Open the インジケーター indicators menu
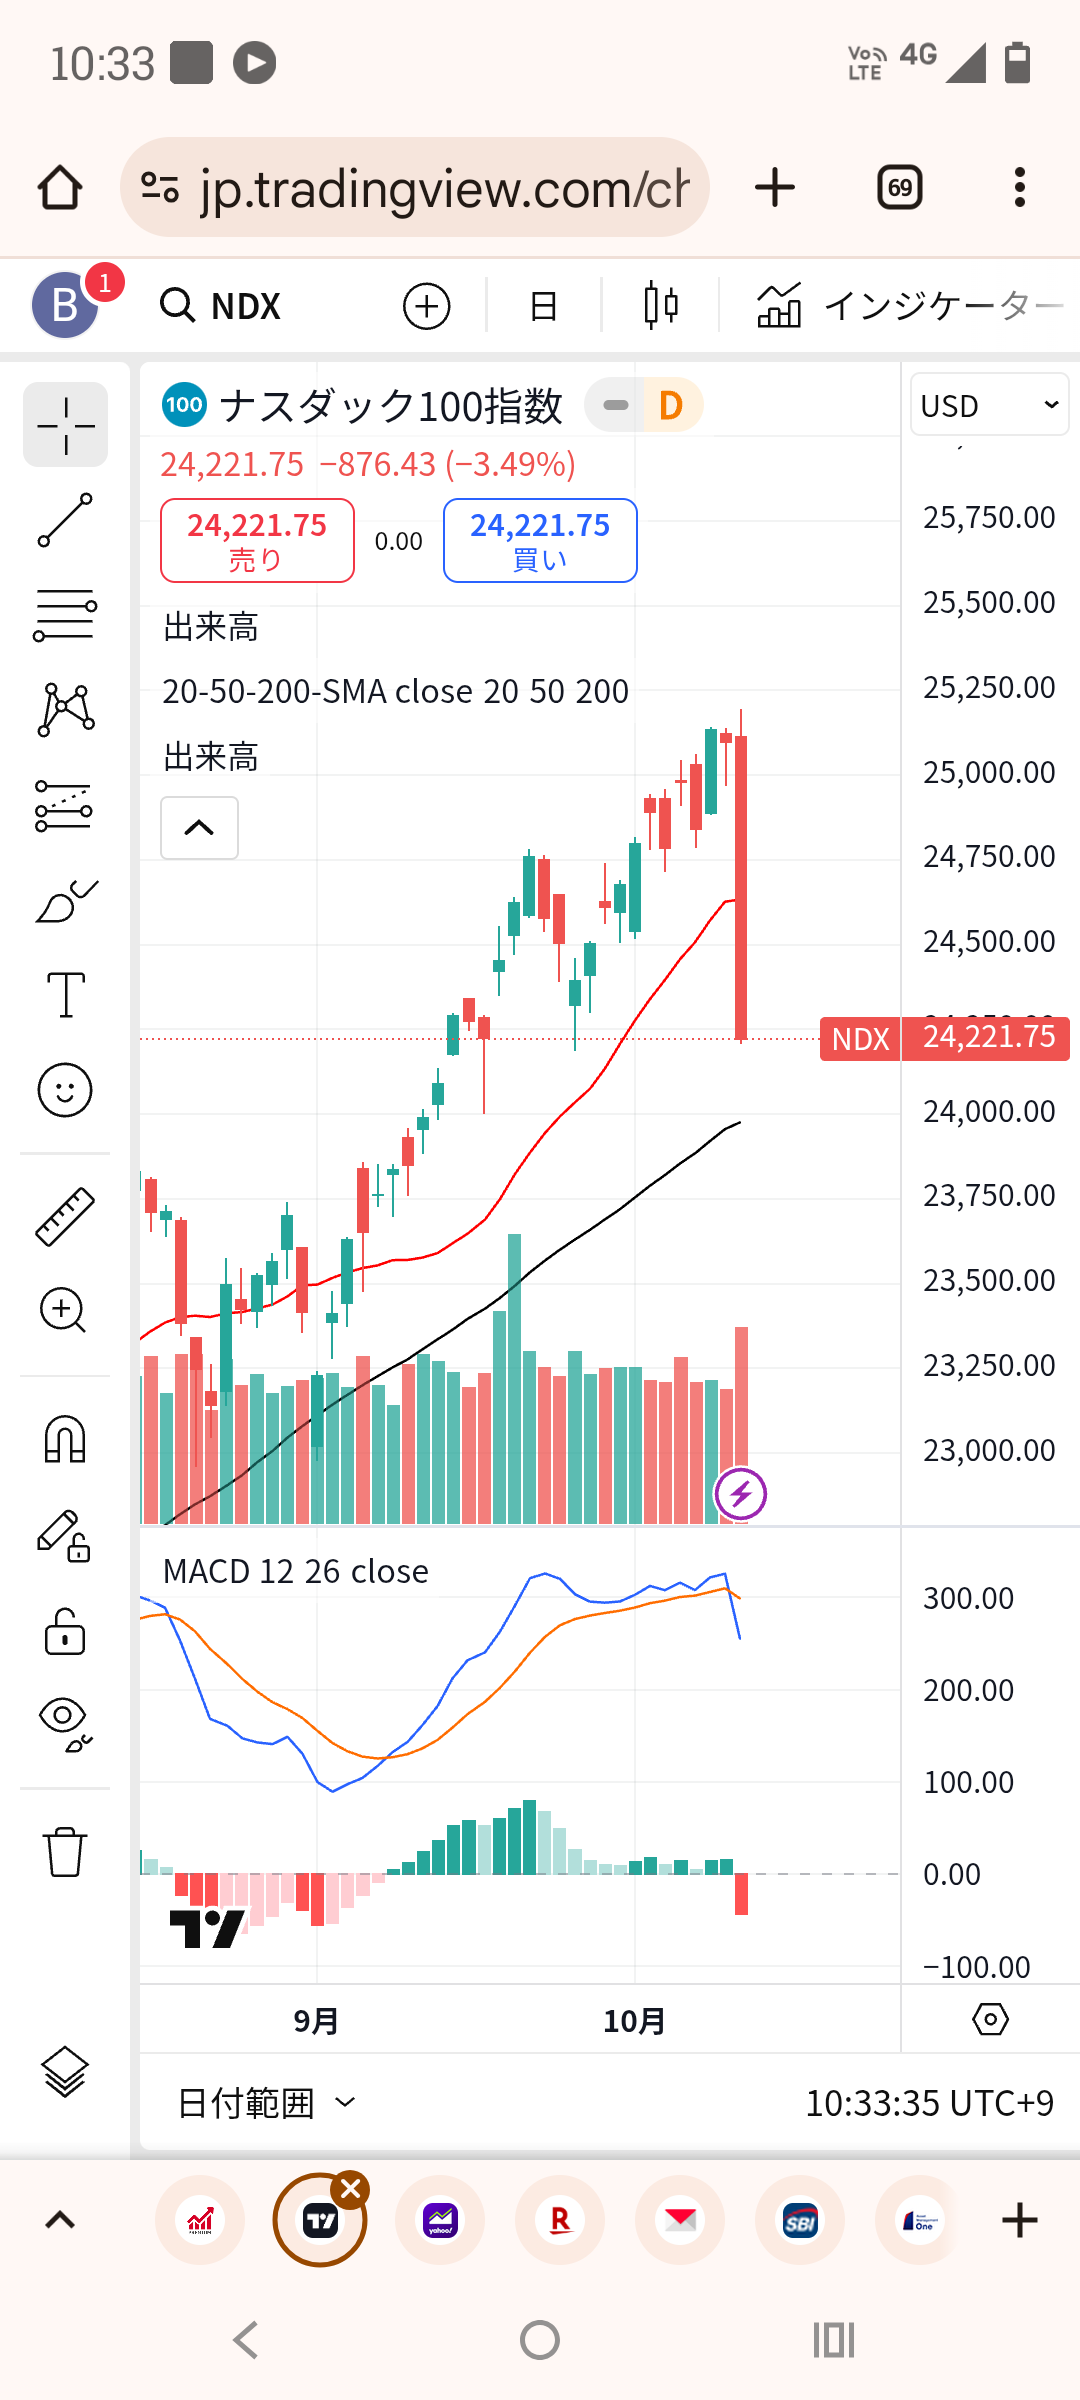 (x=908, y=306)
